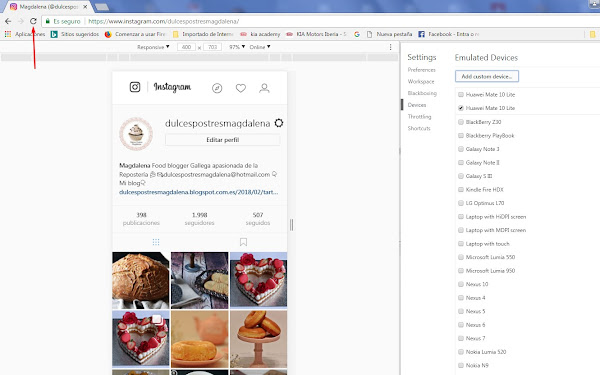Enable Blackberry PlayBook device
The height and width of the screenshot is (375, 600).
(461, 135)
